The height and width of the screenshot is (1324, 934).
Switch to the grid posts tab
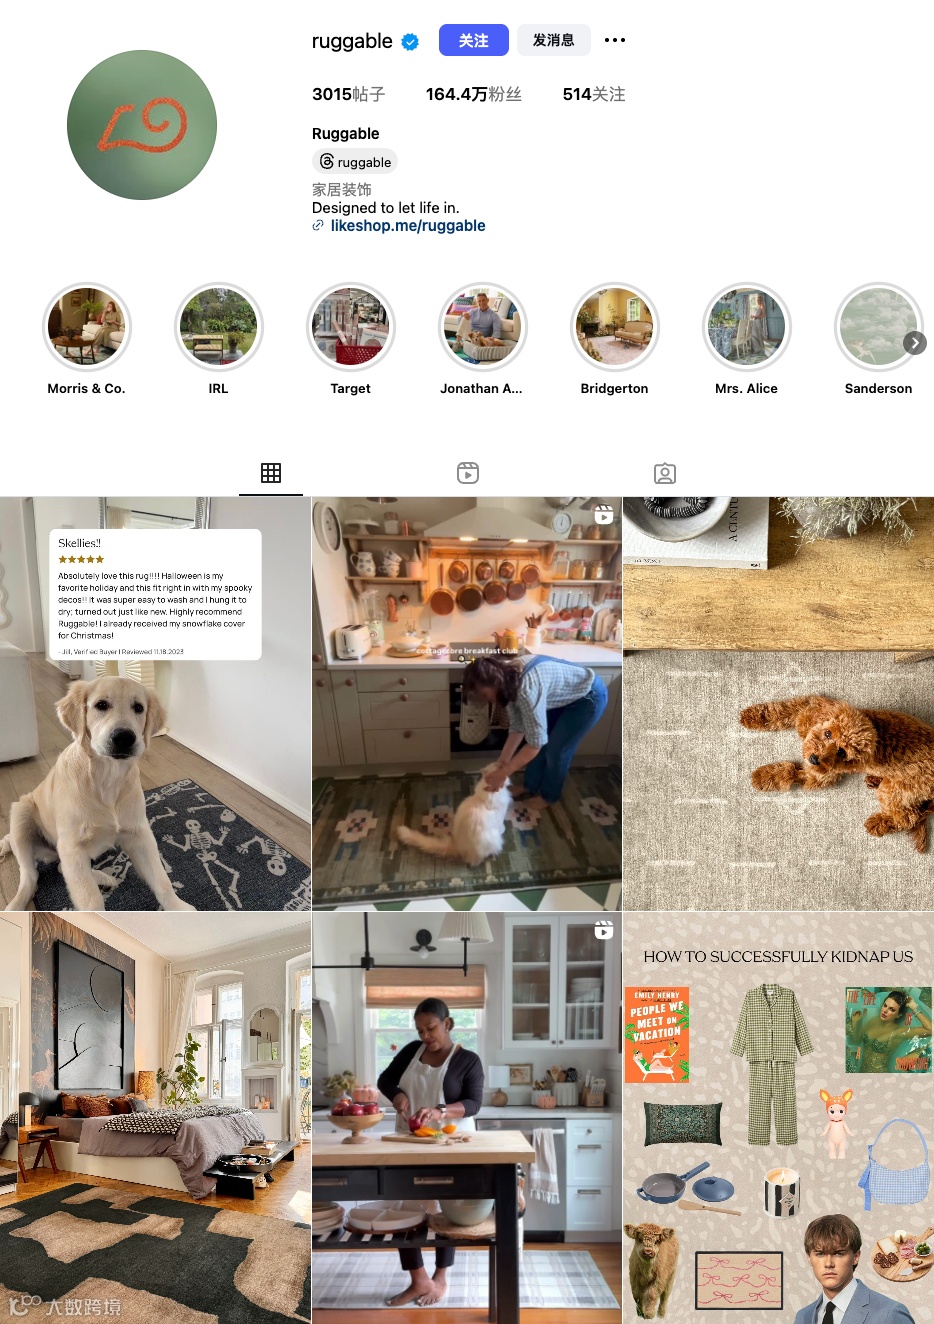tap(271, 473)
